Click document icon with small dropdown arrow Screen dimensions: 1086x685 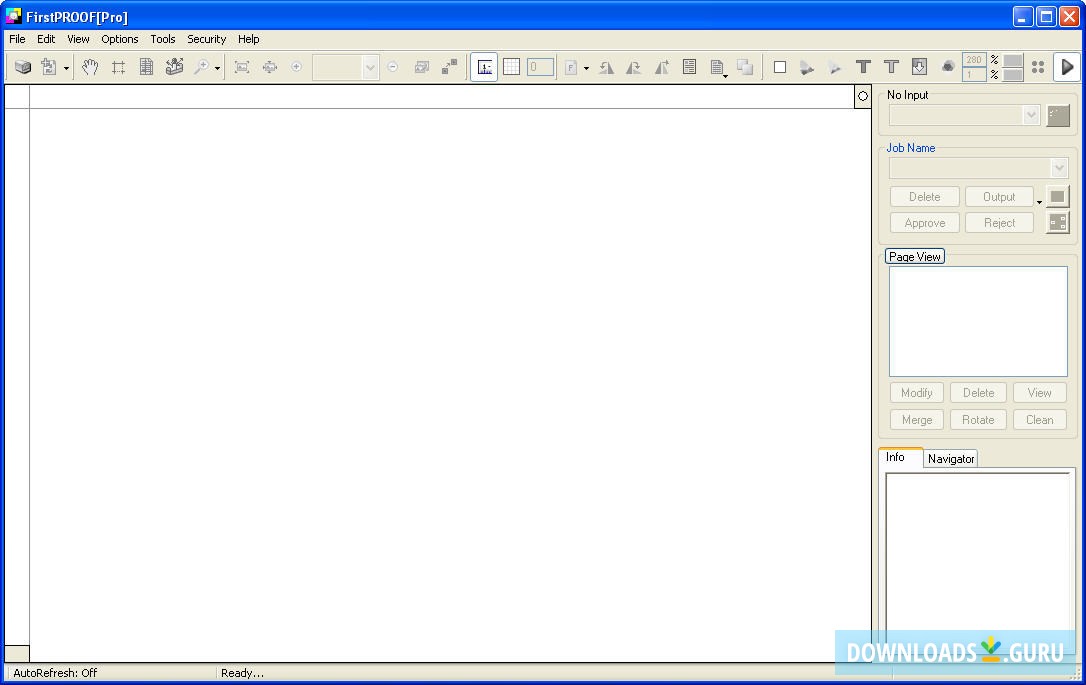[718, 67]
